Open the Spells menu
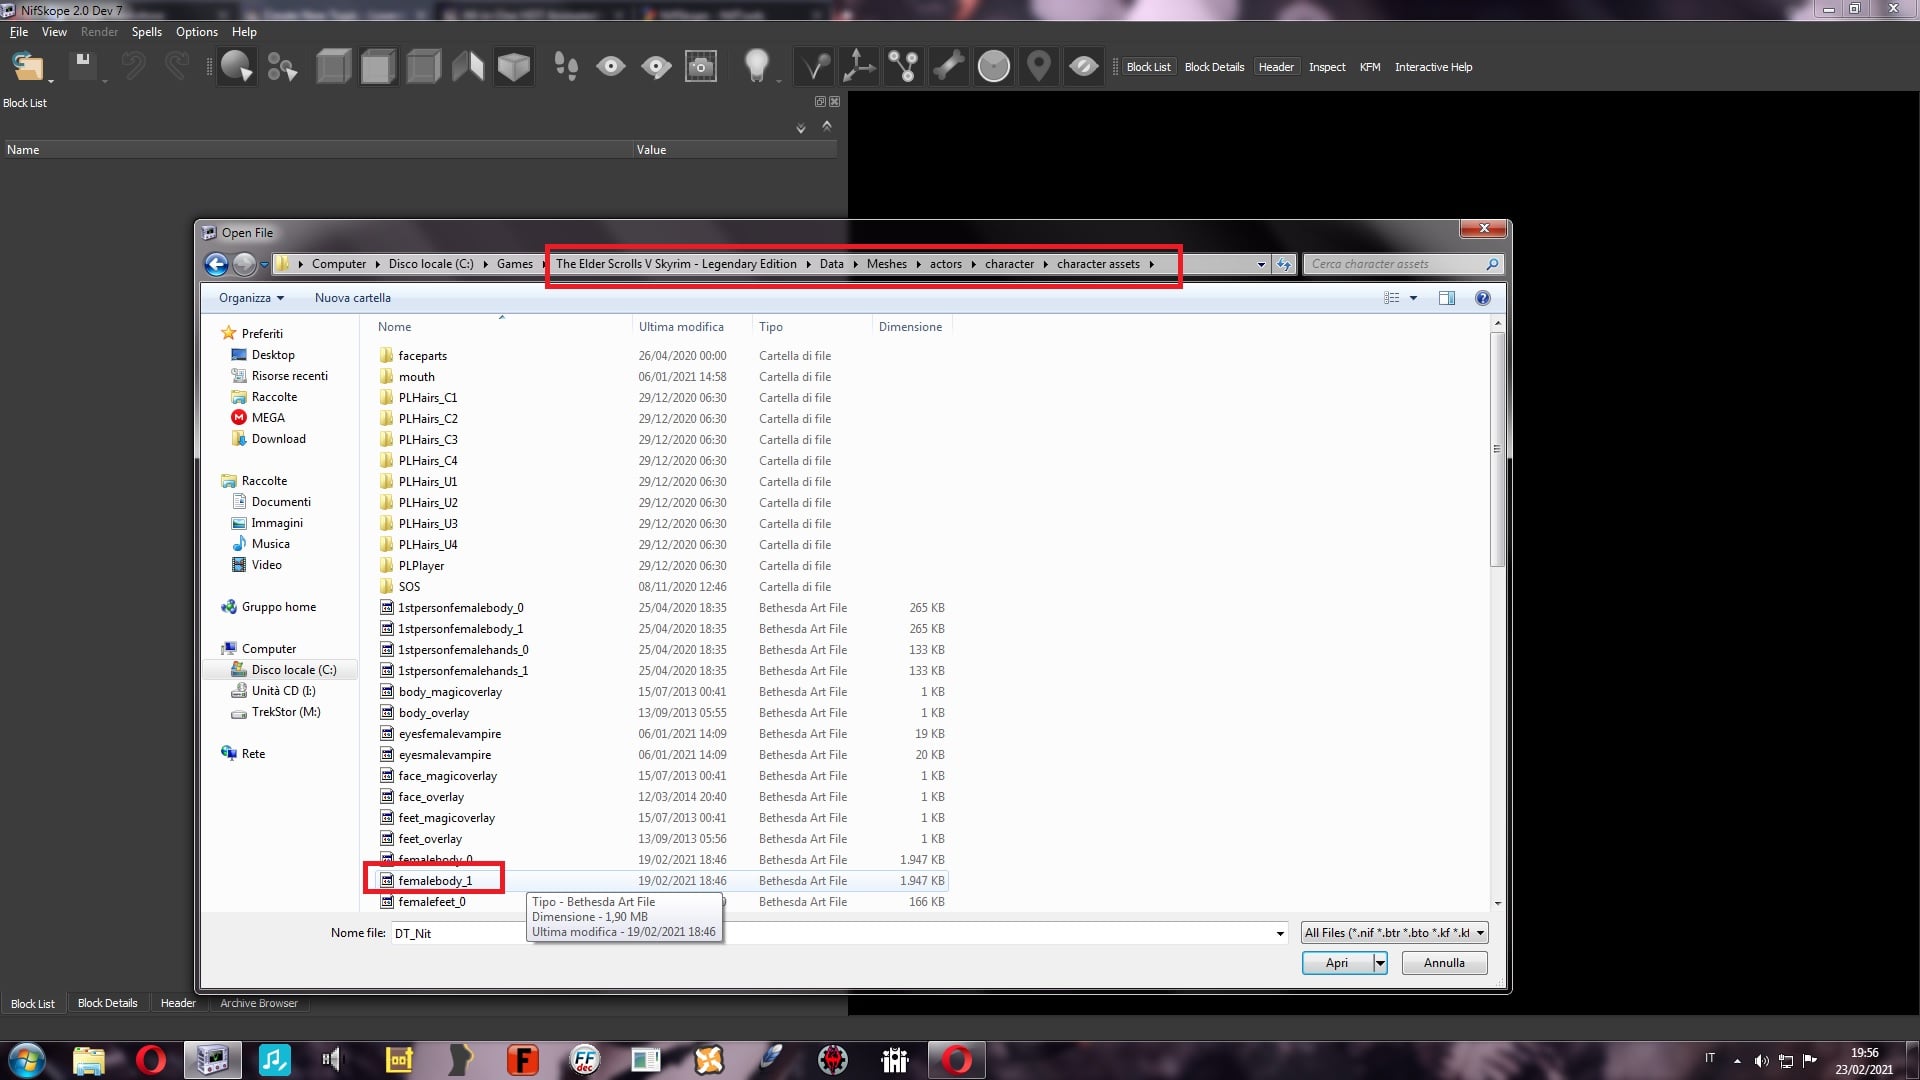The width and height of the screenshot is (1920, 1080). coord(147,32)
